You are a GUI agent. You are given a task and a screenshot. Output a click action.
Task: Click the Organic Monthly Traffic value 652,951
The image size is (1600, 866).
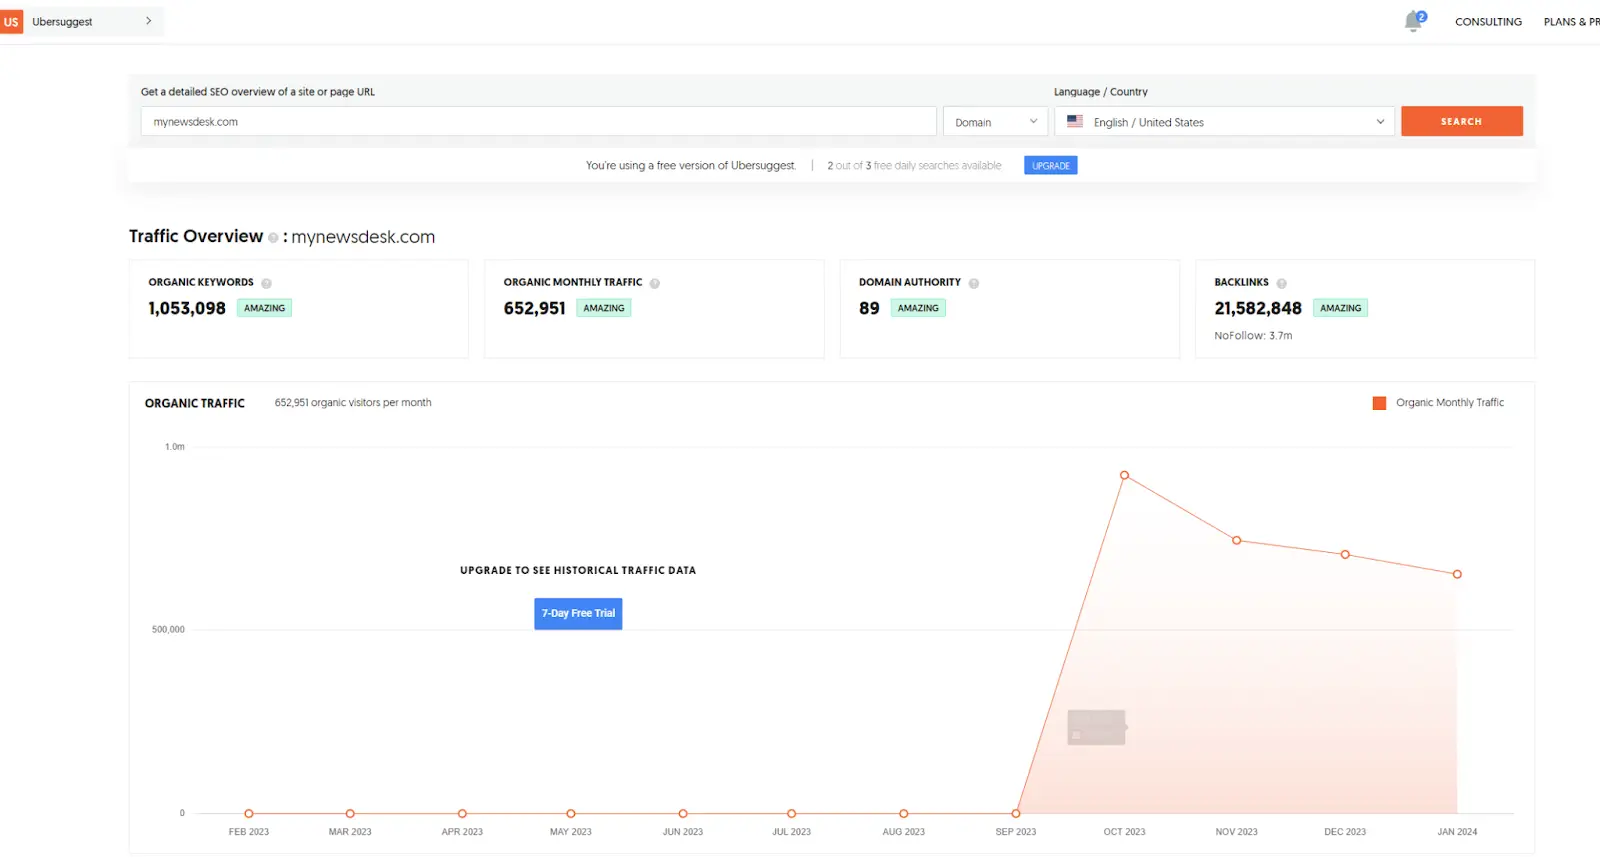click(x=535, y=308)
